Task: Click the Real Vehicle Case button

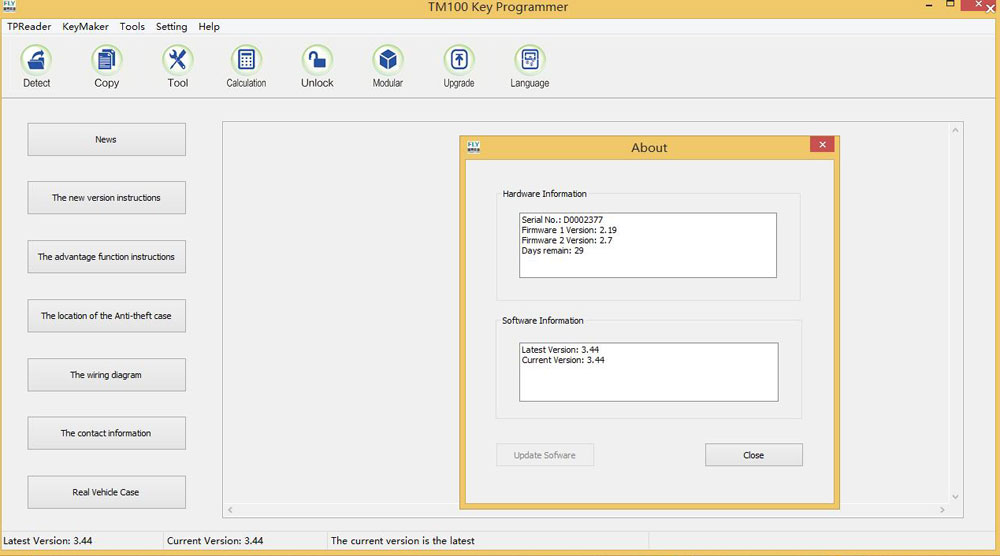Action: click(107, 492)
